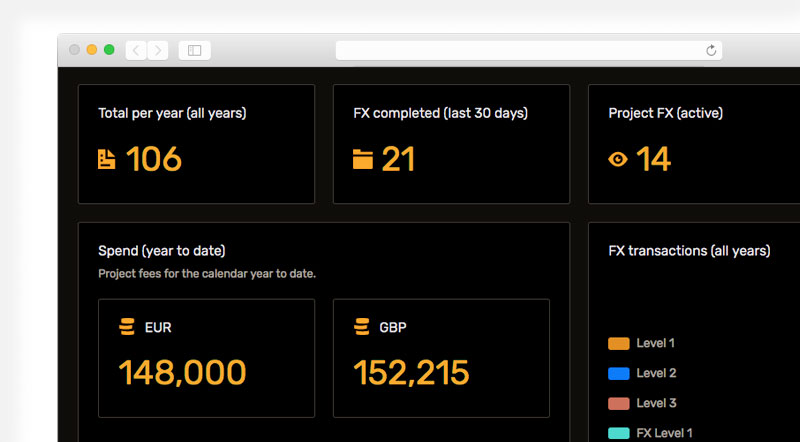
Task: Click the browser address bar
Action: [x=529, y=51]
